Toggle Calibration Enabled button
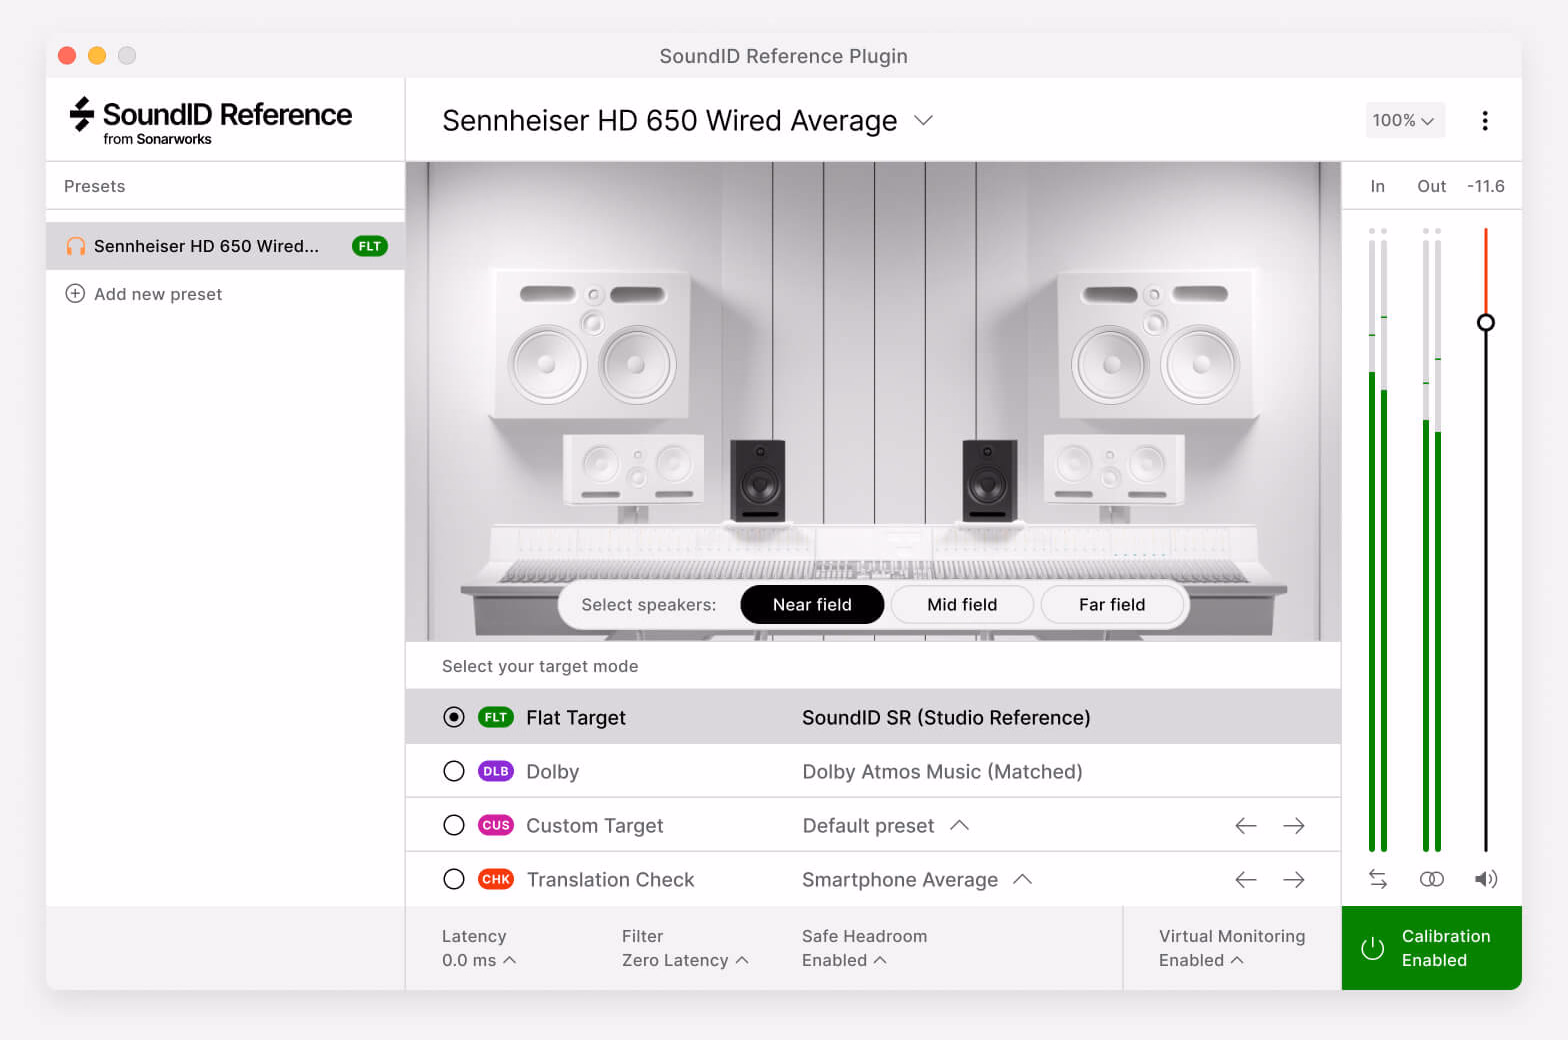The image size is (1568, 1040). coord(1432,948)
